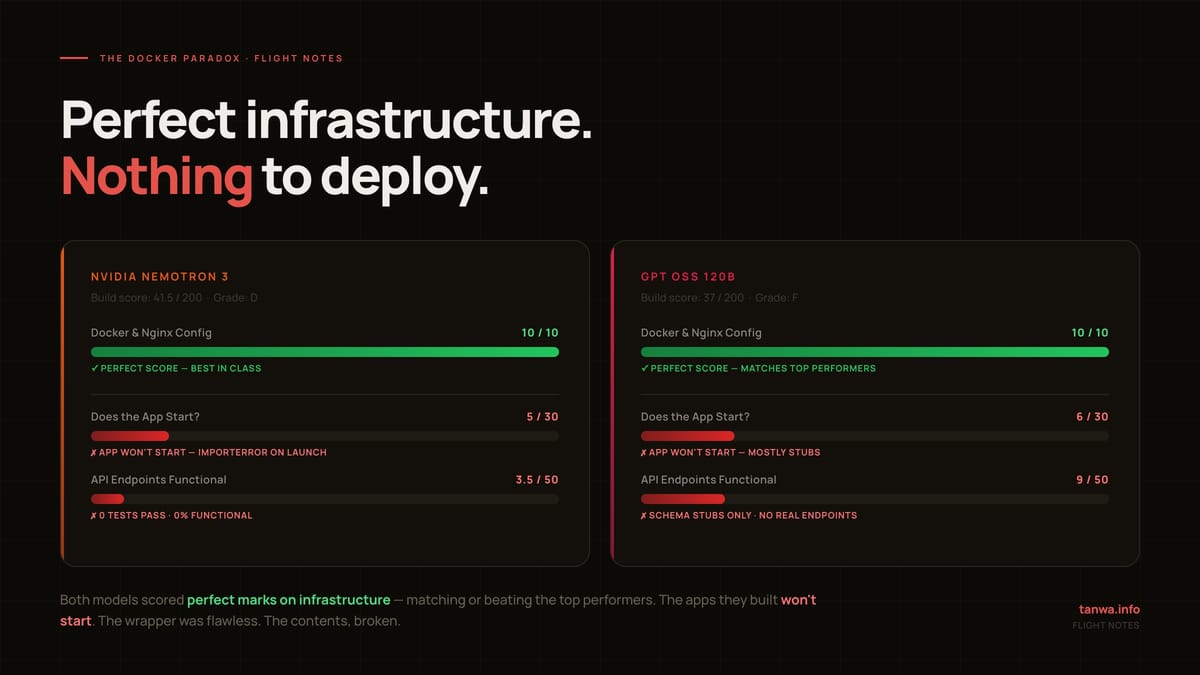Select the NVIDIA Nemotron 3 card title
Image resolution: width=1200 pixels, height=675 pixels.
tap(159, 276)
